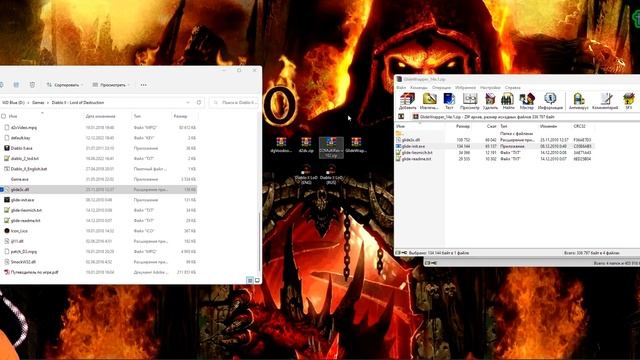Viewport: 640px width, 360px height.
Task: Click Diablo II - Lord of Destruction breadcrumb
Action: pos(78,102)
